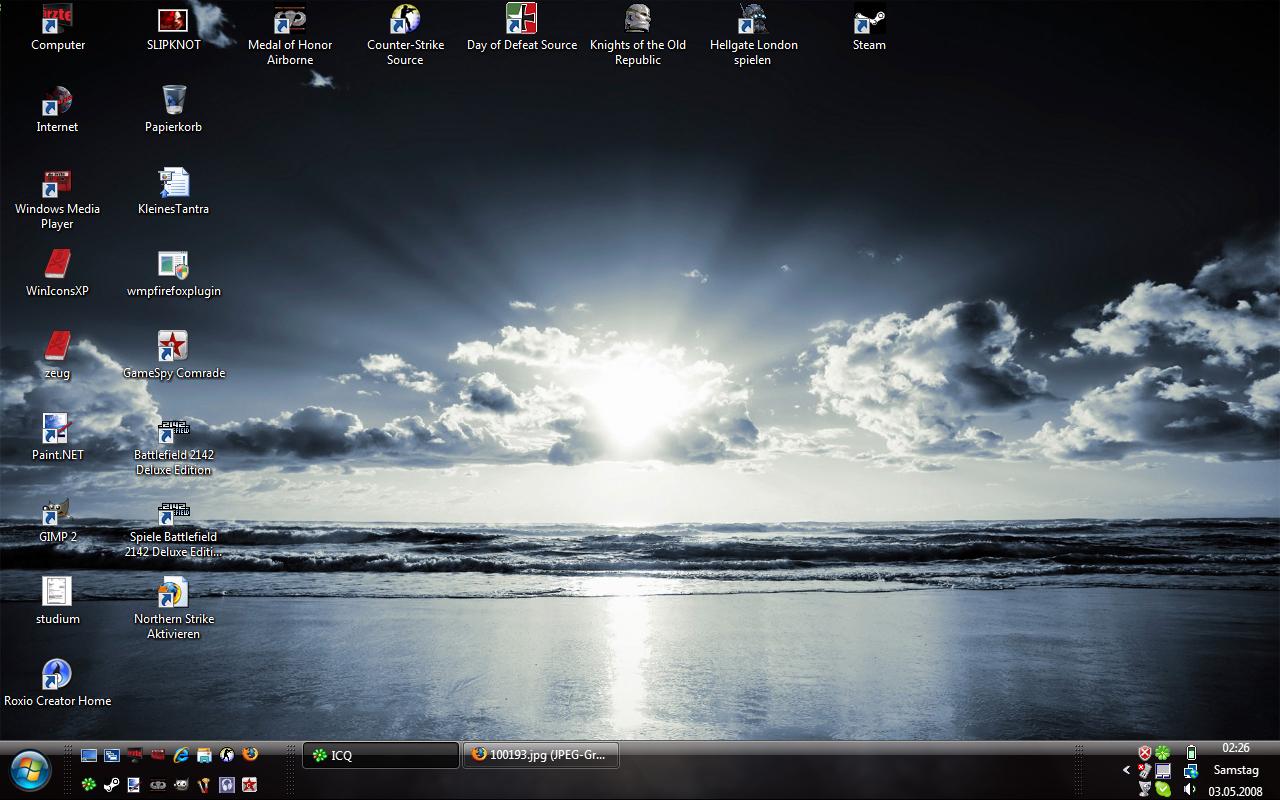Image resolution: width=1280 pixels, height=800 pixels.
Task: Click the Hellgate London spielen shortcut
Action: click(x=753, y=22)
